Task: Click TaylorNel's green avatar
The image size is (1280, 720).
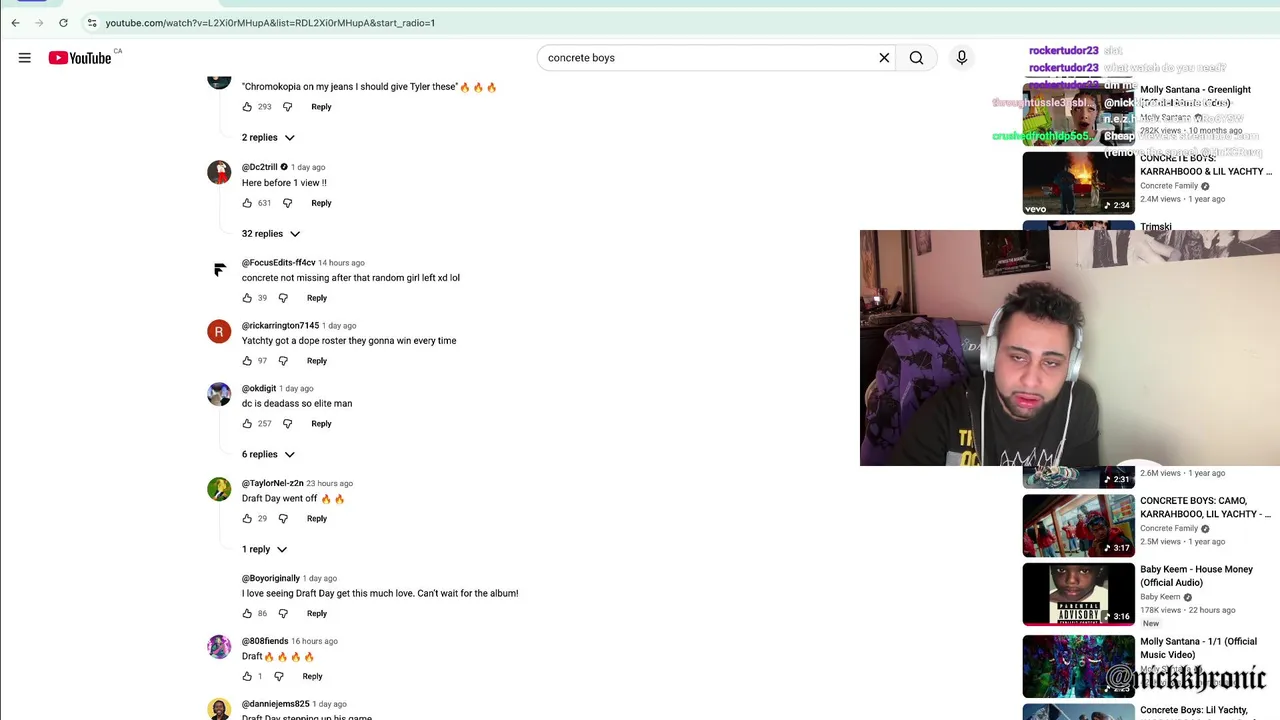Action: point(219,489)
